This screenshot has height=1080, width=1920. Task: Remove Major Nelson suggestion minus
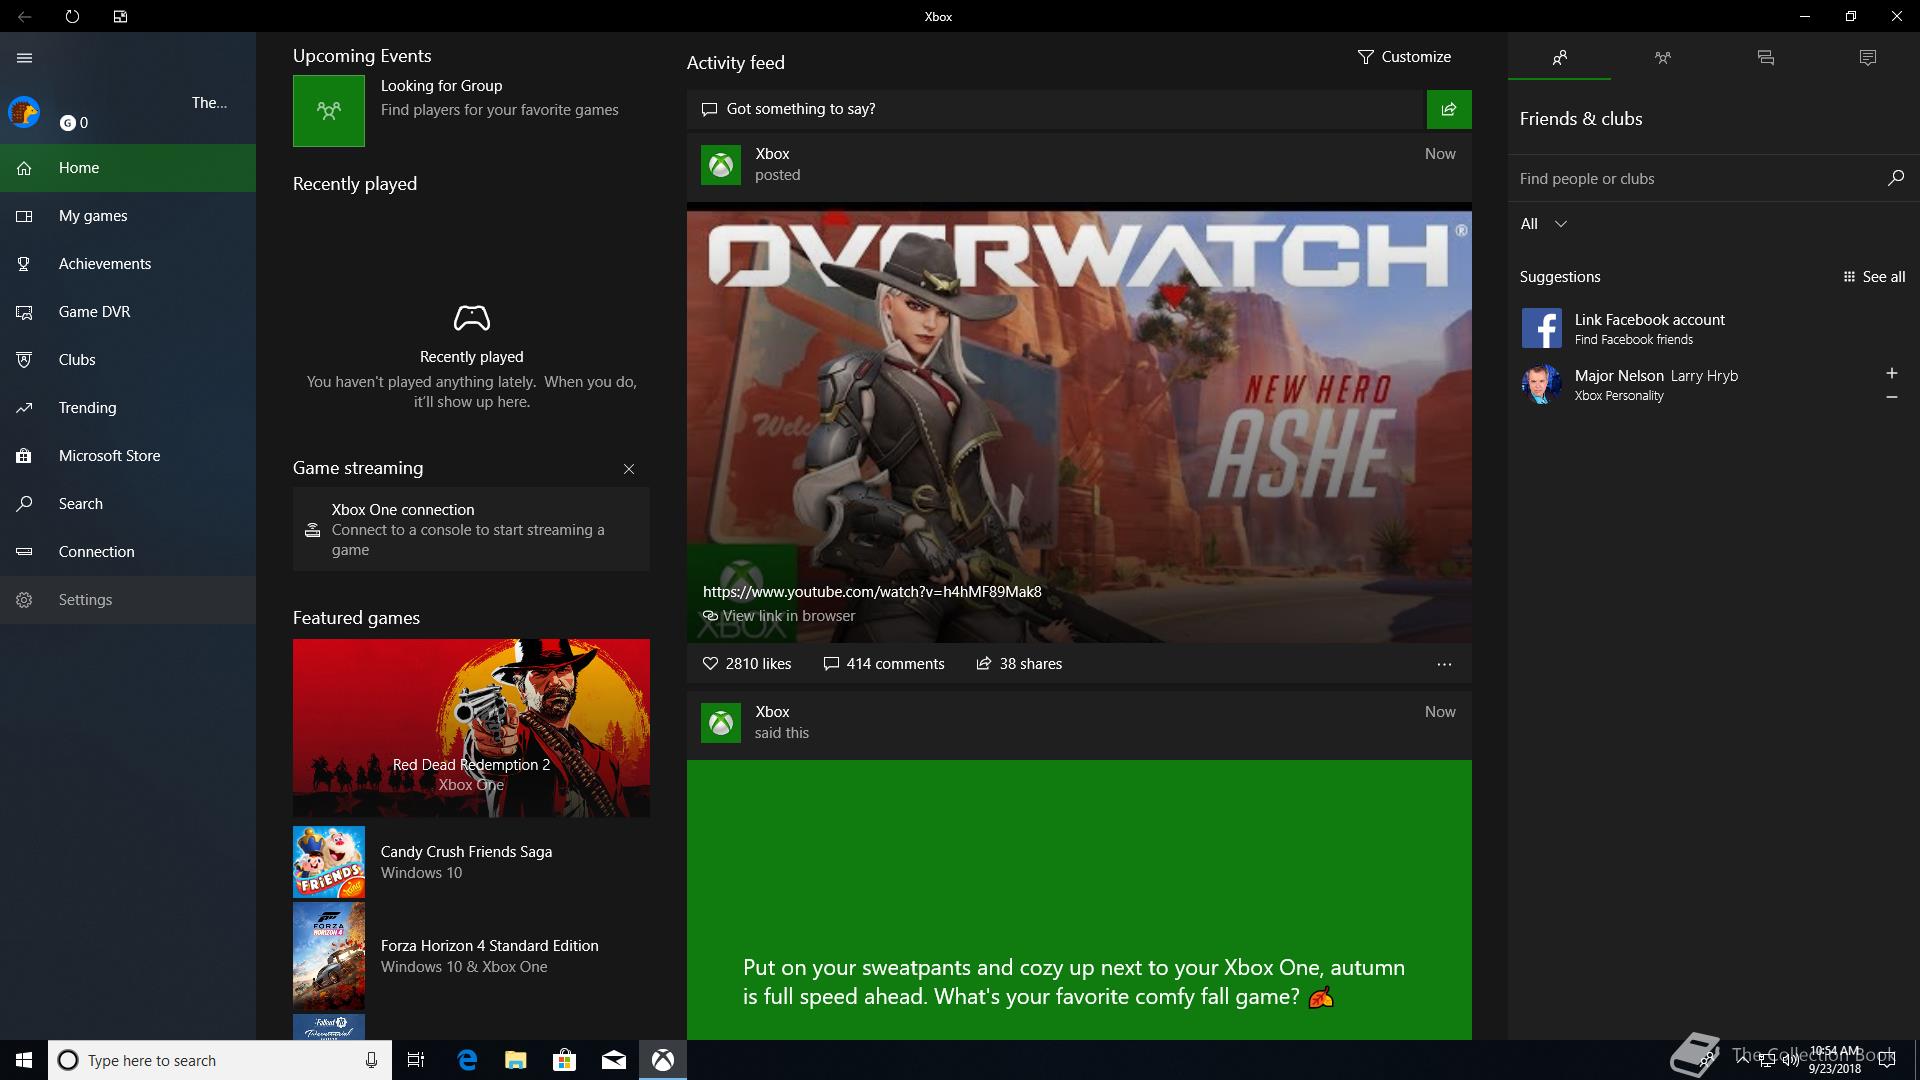[1892, 397]
